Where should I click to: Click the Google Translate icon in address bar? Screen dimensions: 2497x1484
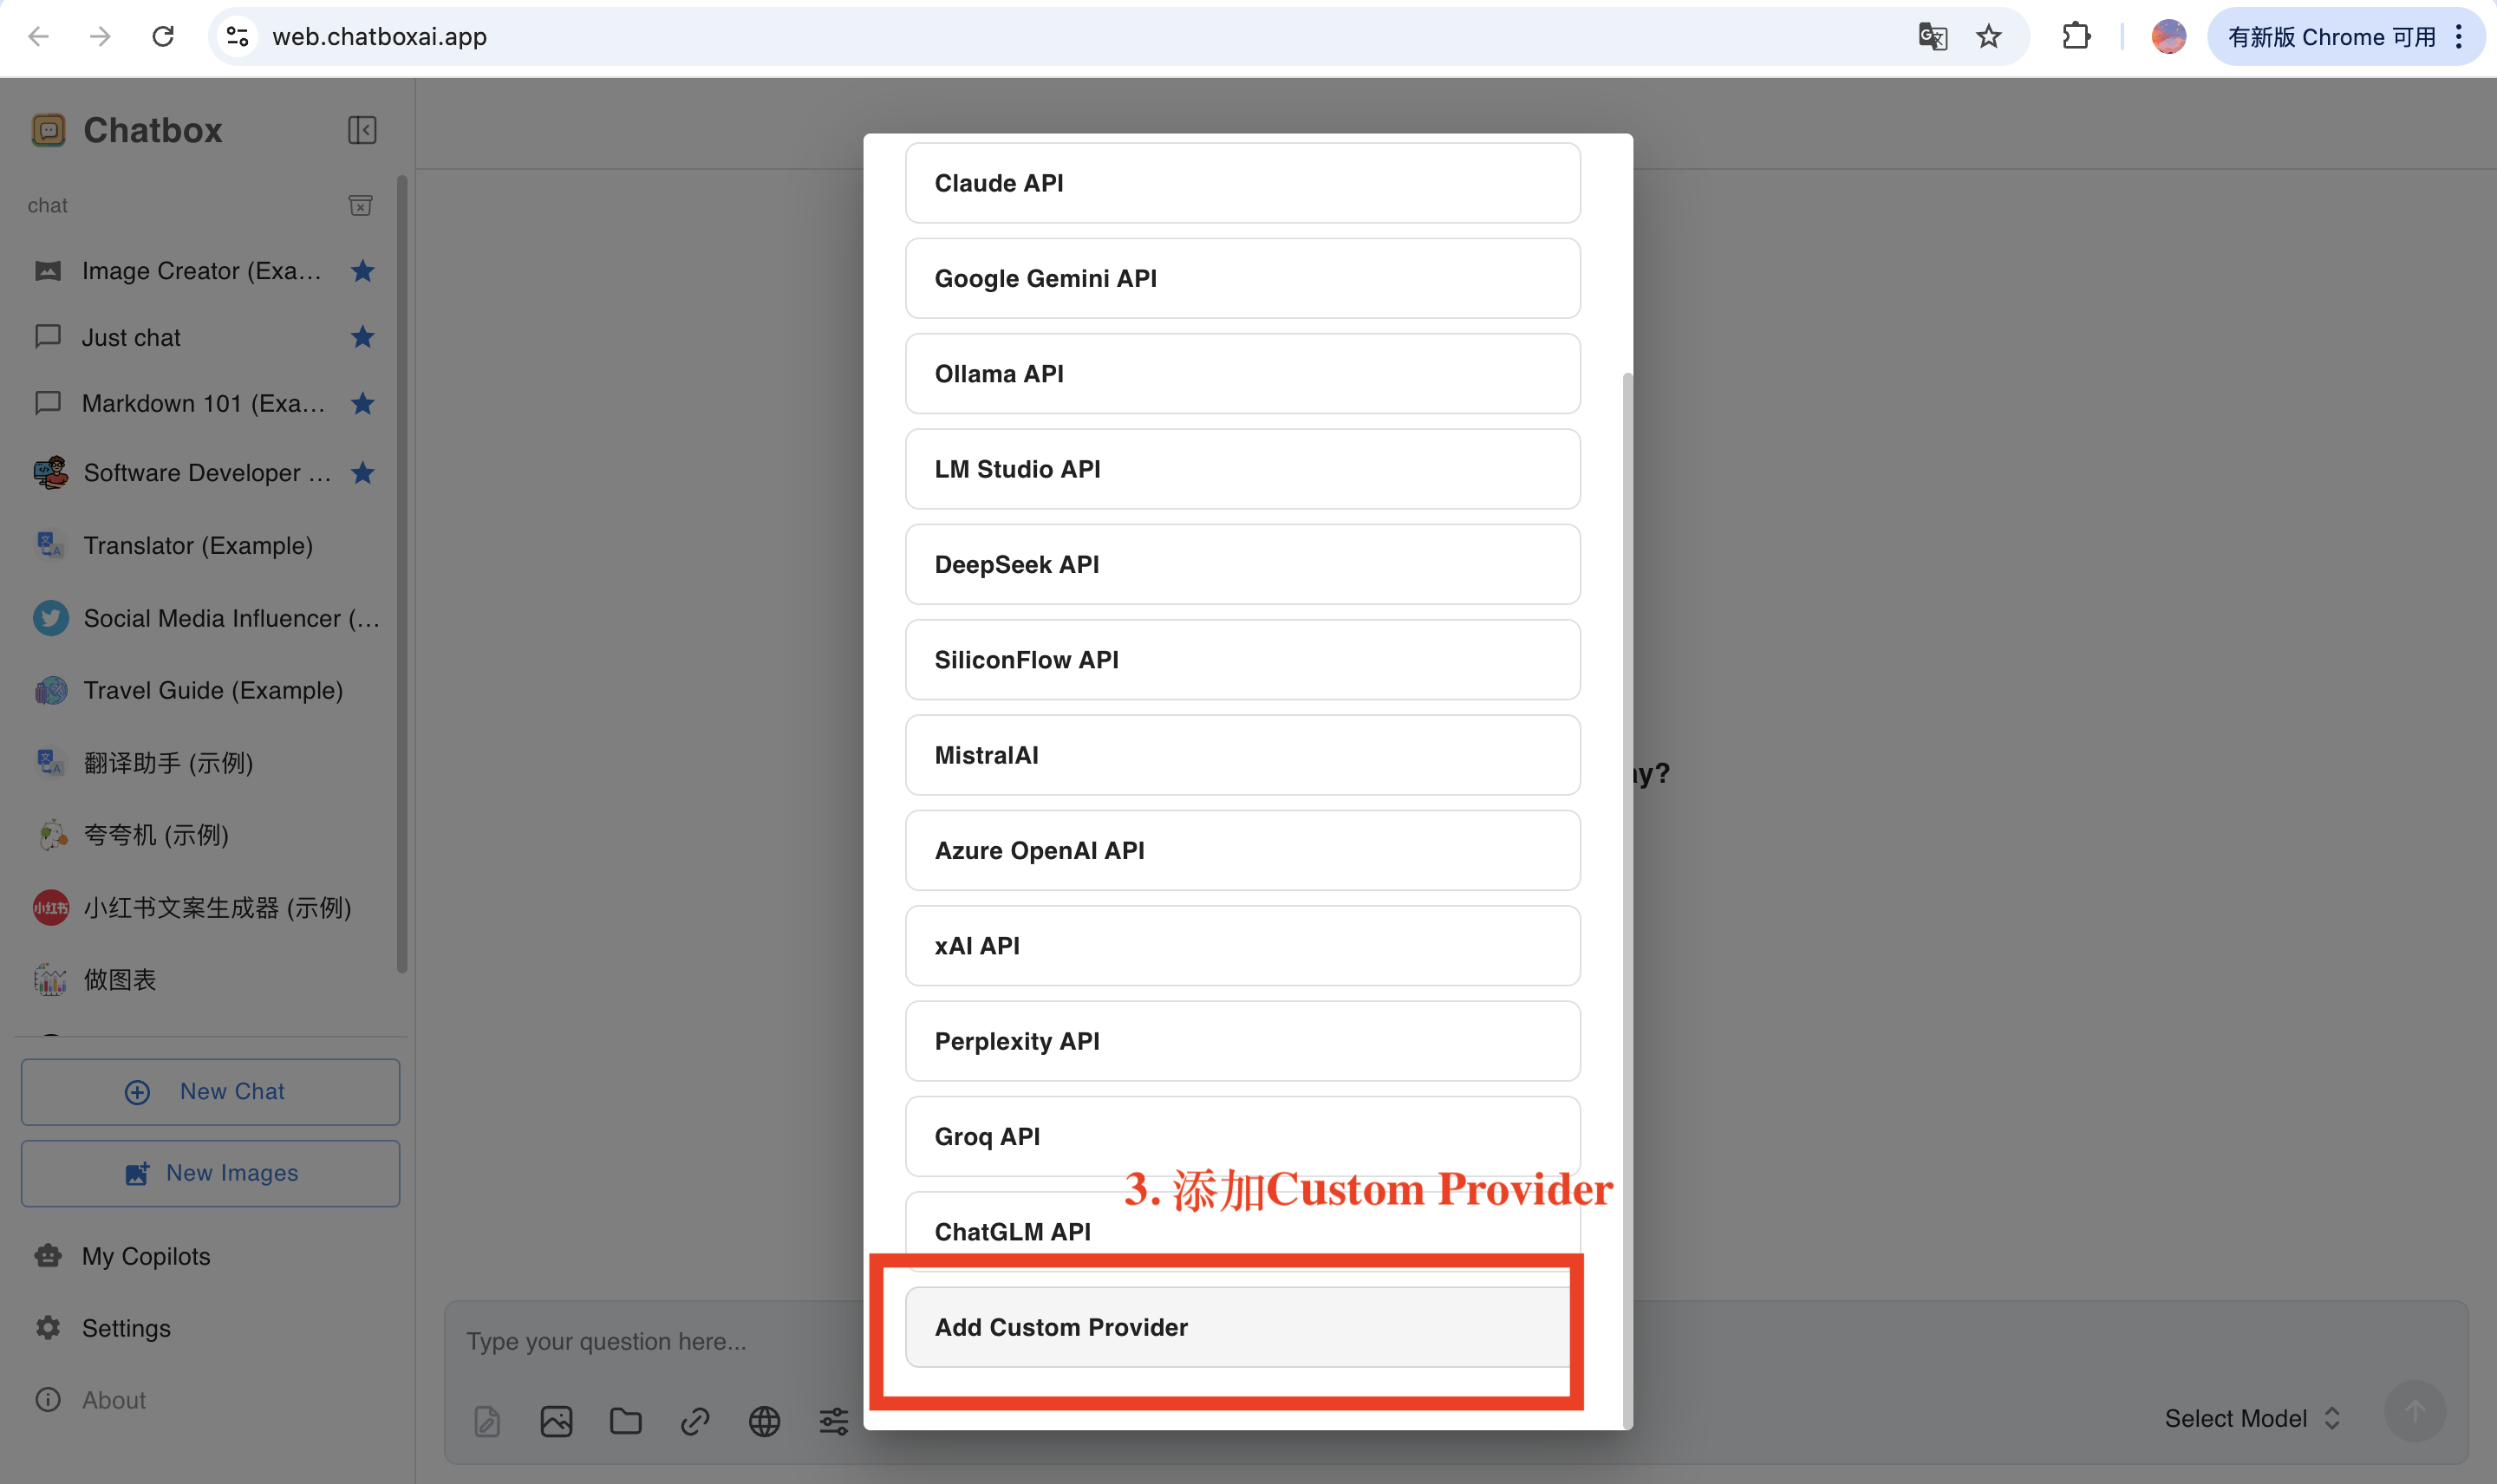(x=1932, y=37)
